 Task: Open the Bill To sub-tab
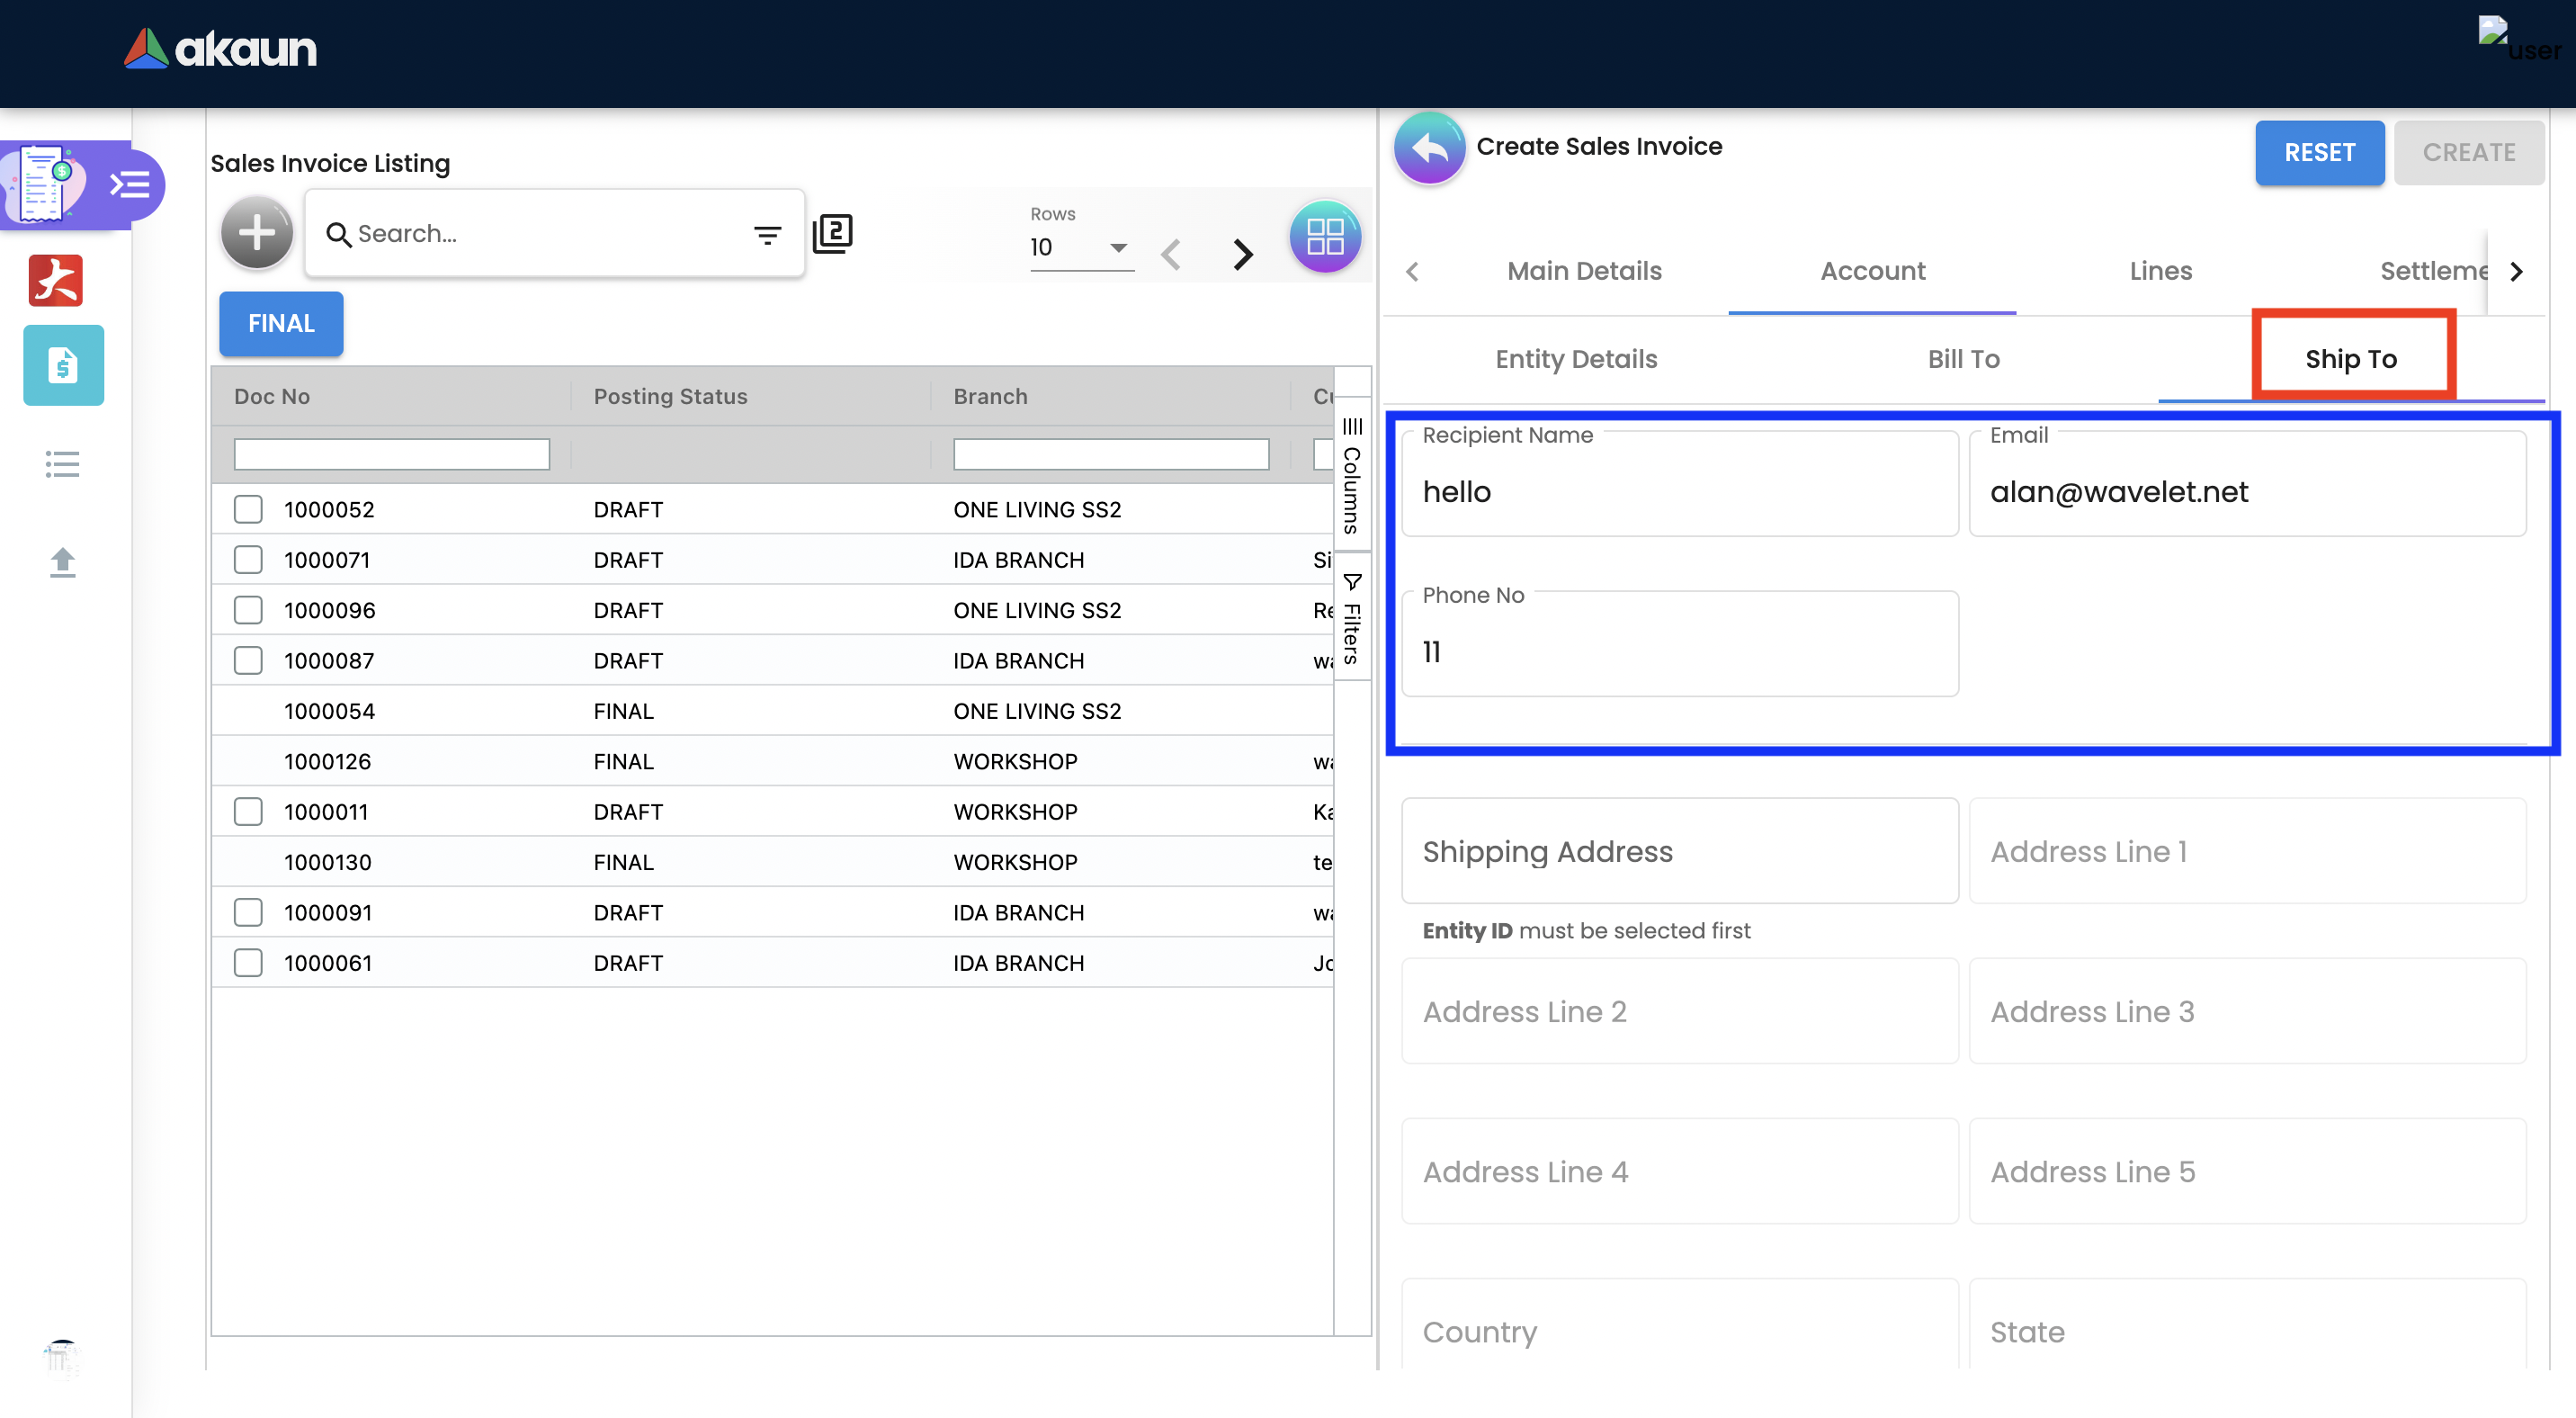point(1963,359)
